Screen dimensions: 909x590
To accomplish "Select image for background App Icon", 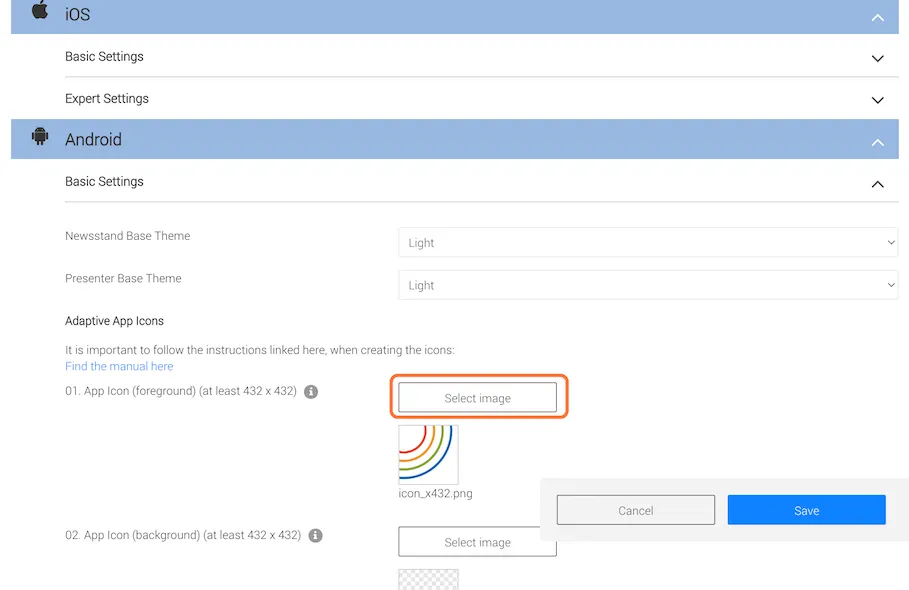I will (x=477, y=541).
